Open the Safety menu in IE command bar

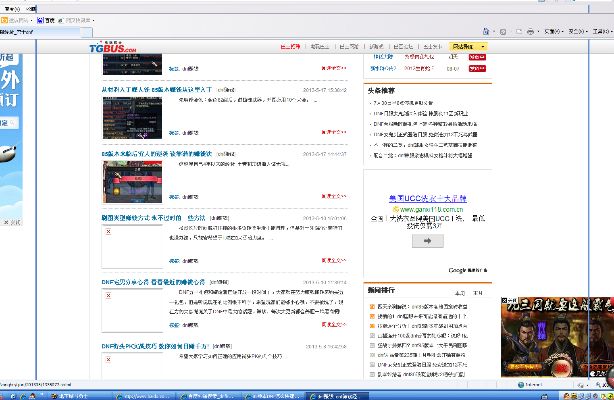[578, 32]
